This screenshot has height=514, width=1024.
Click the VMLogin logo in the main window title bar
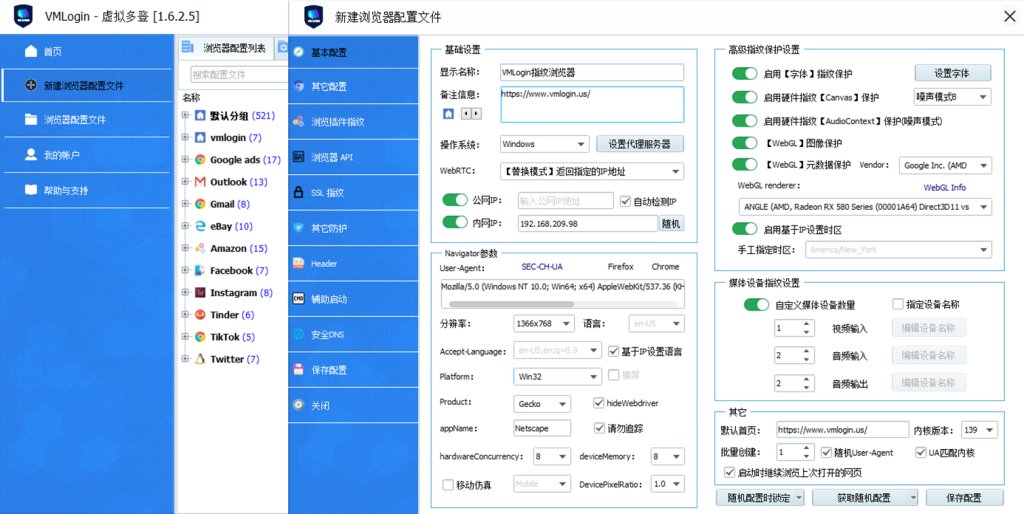click(23, 16)
